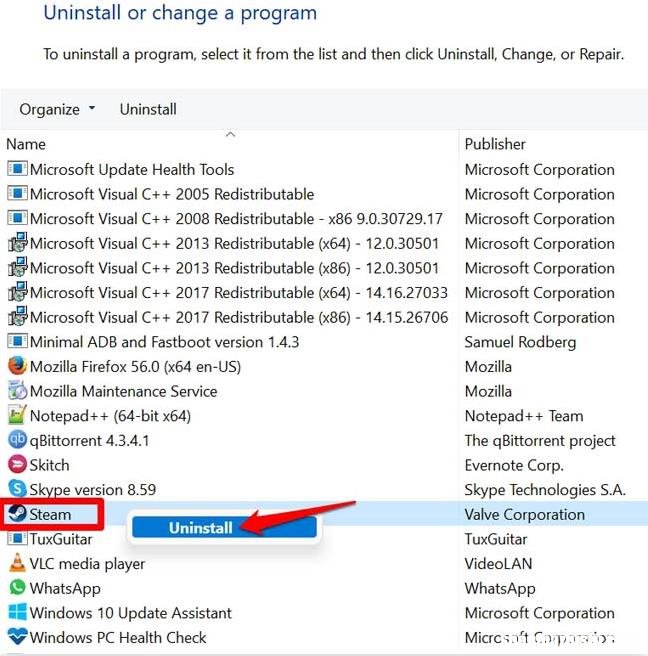Select the Skitch program name
The height and width of the screenshot is (656, 648).
coord(49,465)
